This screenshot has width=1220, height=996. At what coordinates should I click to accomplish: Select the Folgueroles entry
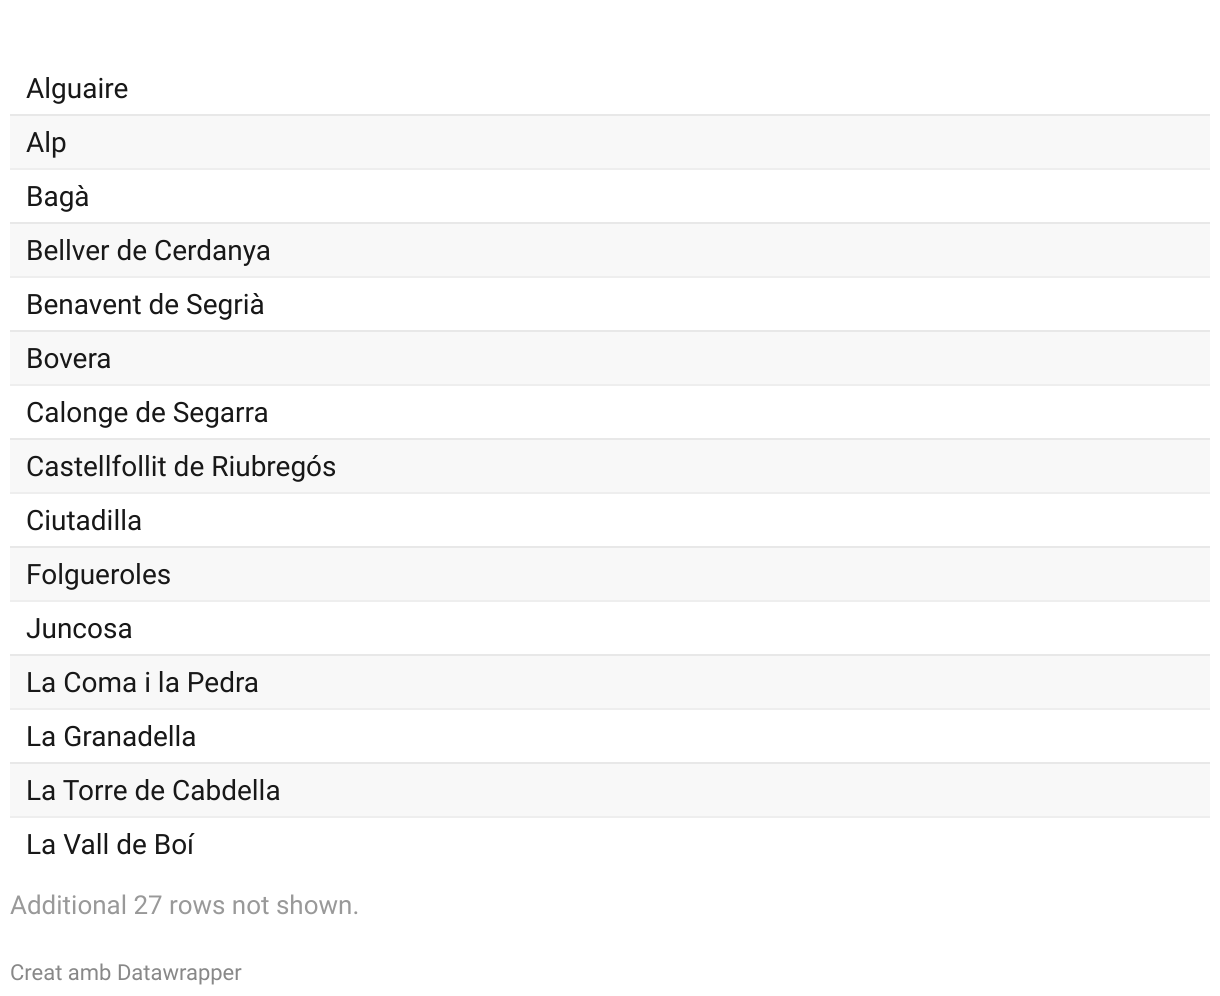[x=99, y=575]
